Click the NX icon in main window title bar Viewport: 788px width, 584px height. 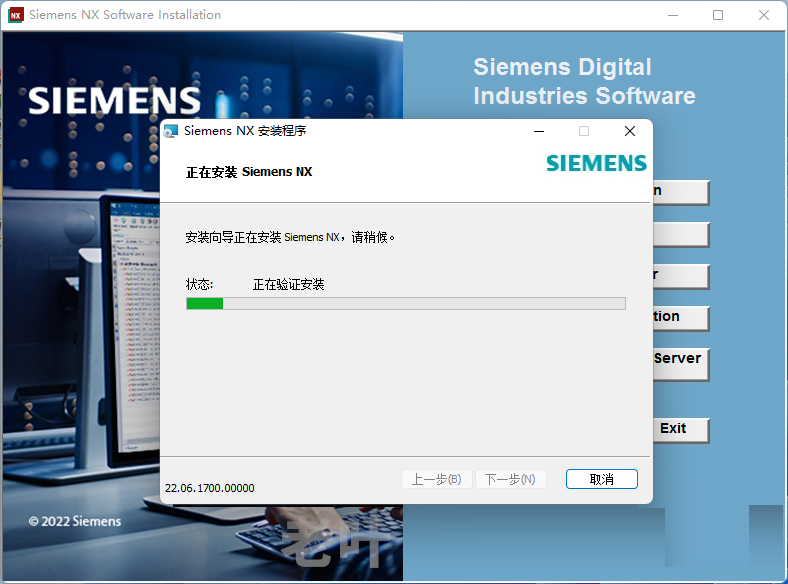coord(16,15)
